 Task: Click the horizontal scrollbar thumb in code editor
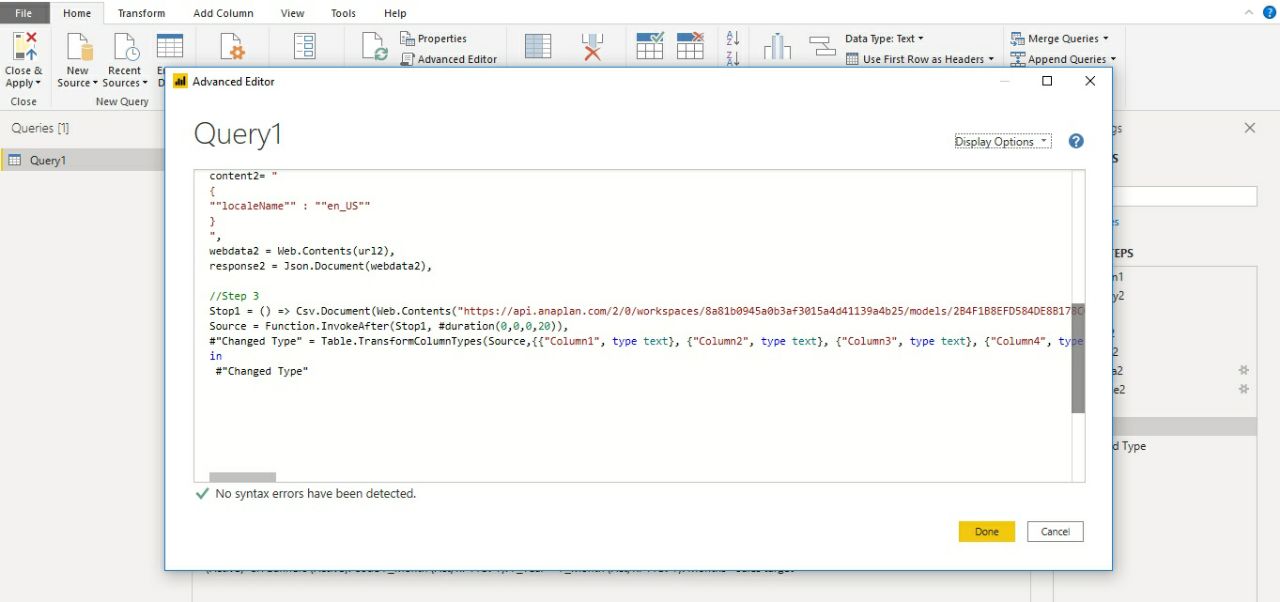point(242,477)
